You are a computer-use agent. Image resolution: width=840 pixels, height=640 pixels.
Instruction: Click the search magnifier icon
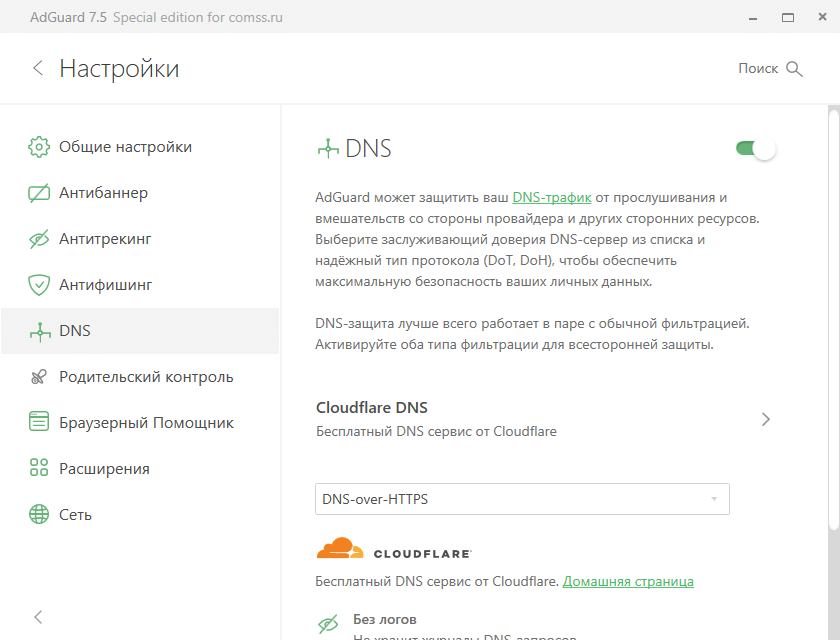pyautogui.click(x=795, y=69)
